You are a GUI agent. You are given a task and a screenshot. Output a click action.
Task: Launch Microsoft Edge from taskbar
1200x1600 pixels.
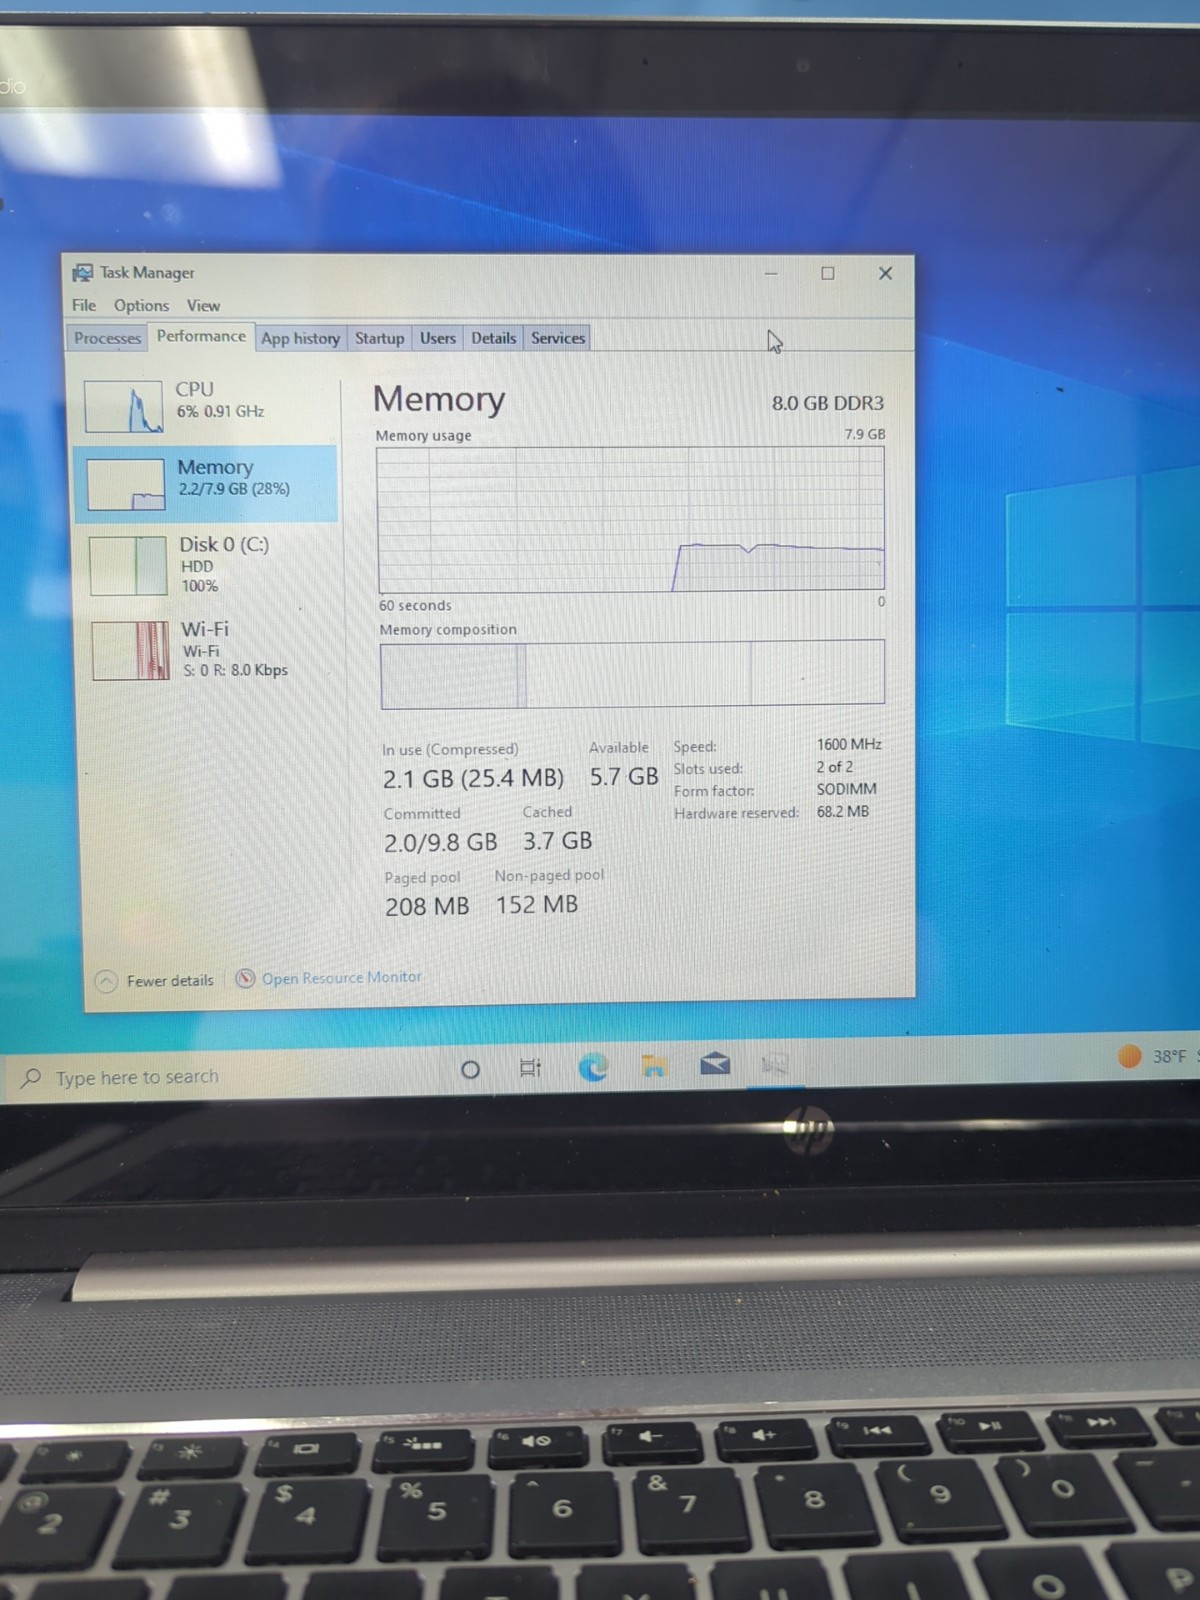[593, 1068]
